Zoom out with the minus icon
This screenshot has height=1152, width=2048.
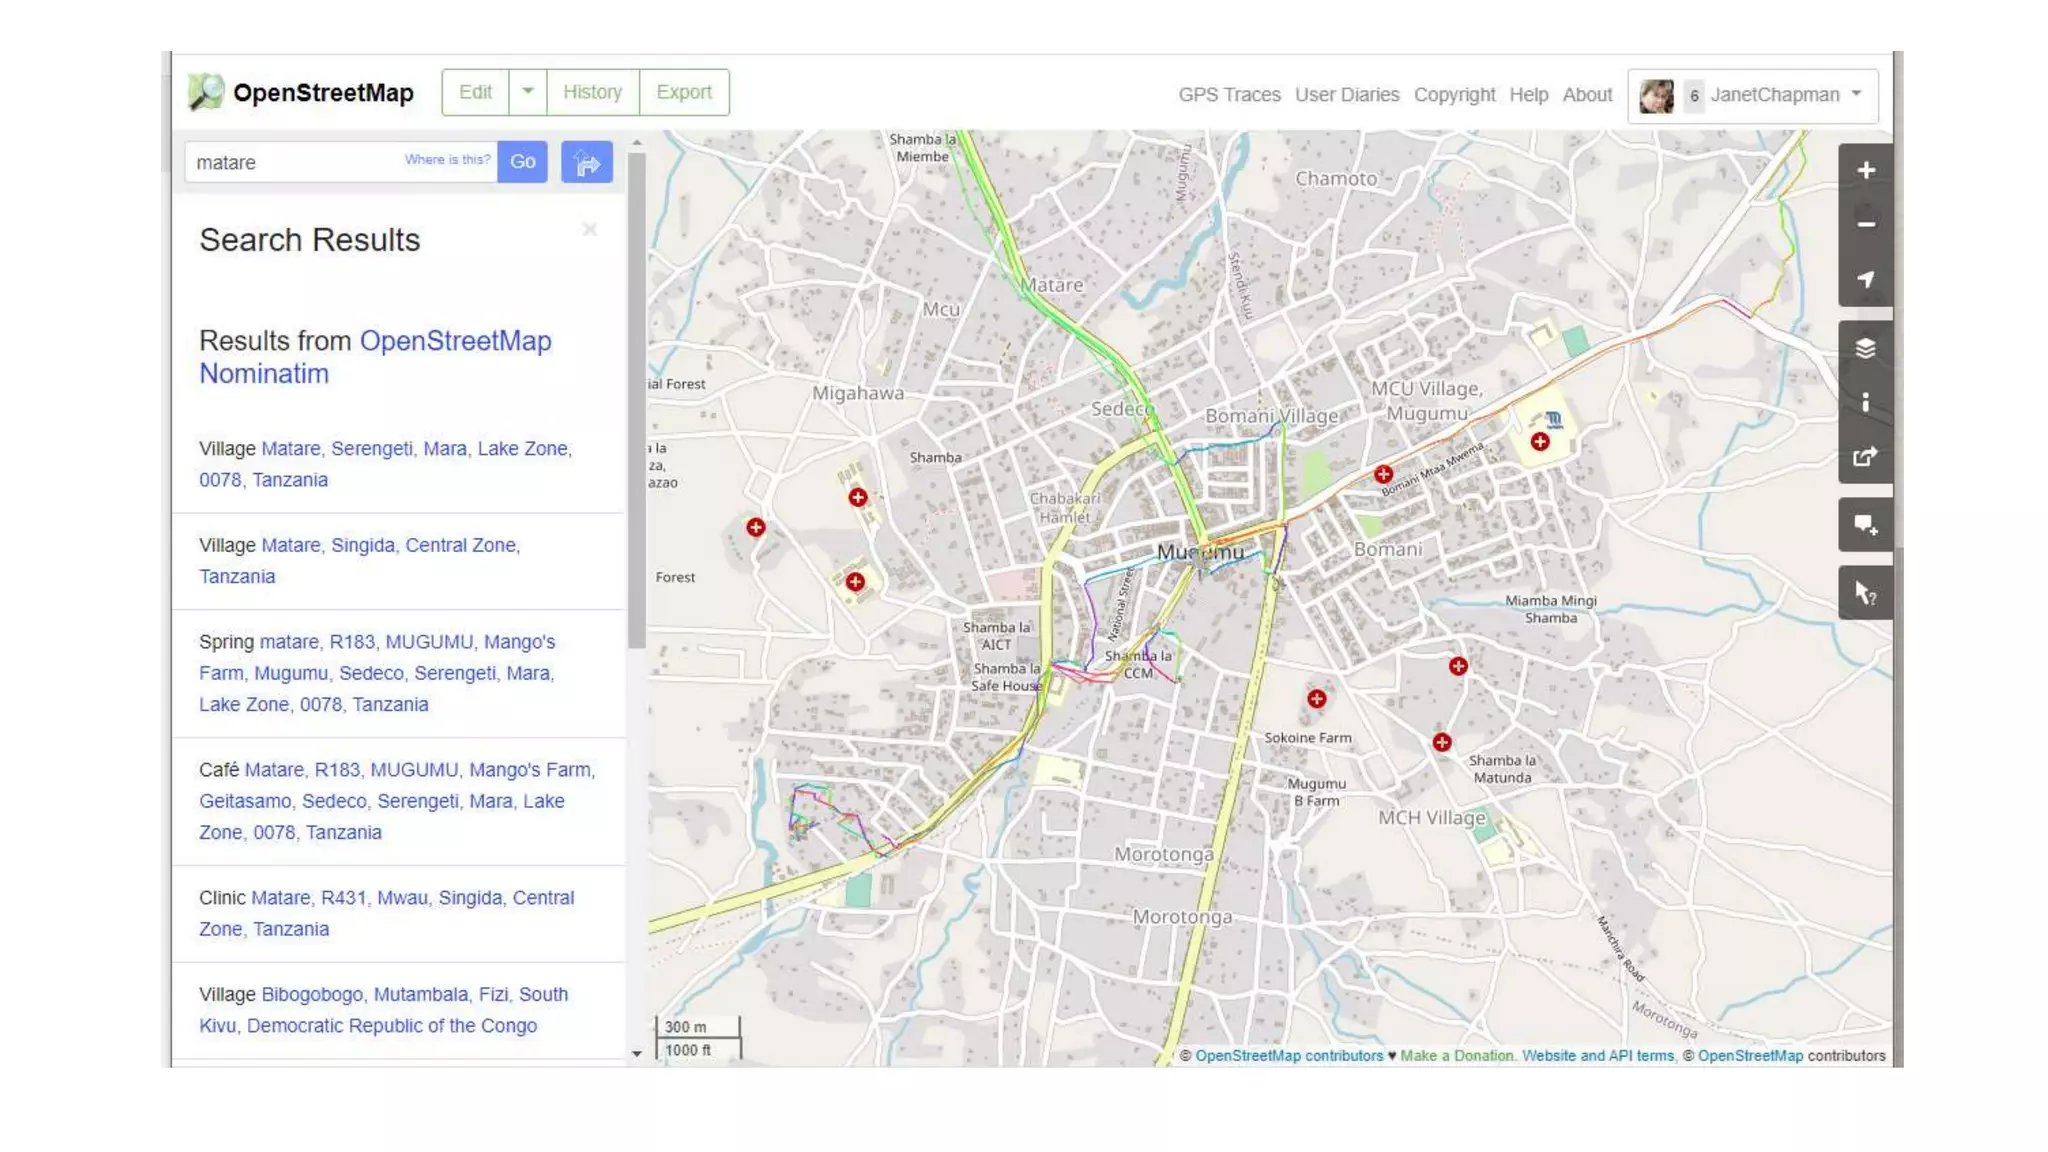pos(1865,225)
